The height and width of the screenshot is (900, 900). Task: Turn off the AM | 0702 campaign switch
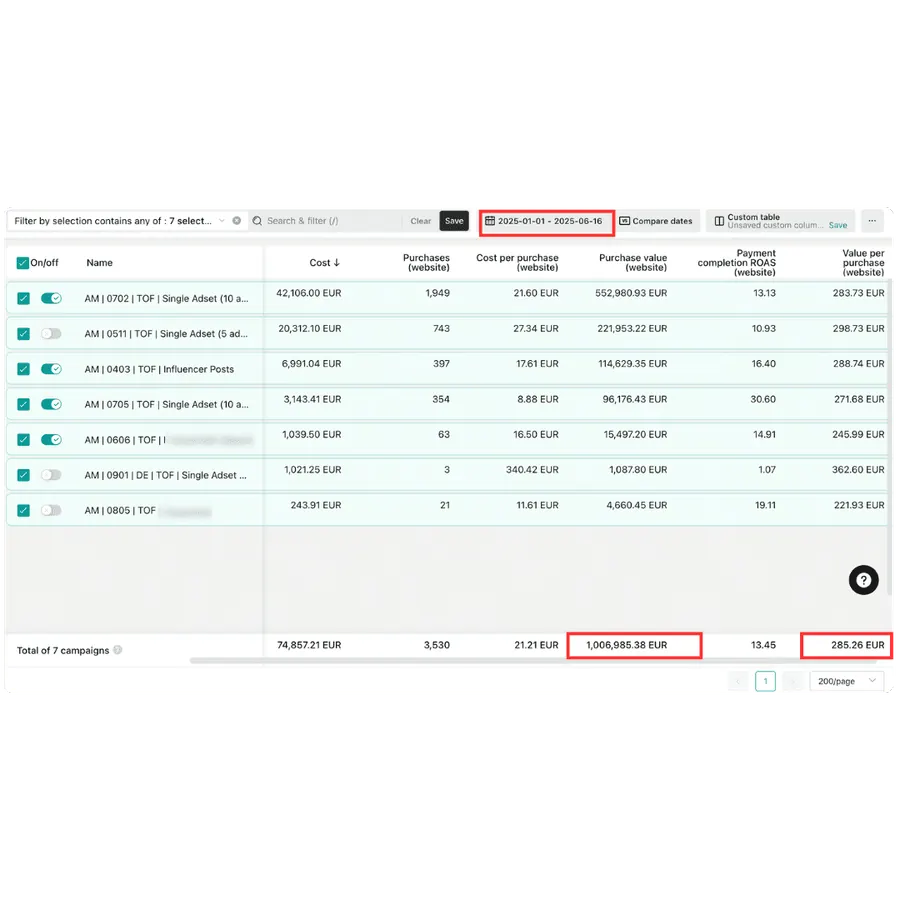pyautogui.click(x=51, y=298)
